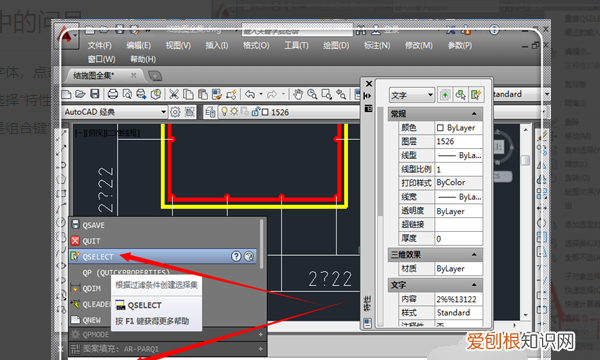Click the New drawing icon in toolbar

point(67,94)
